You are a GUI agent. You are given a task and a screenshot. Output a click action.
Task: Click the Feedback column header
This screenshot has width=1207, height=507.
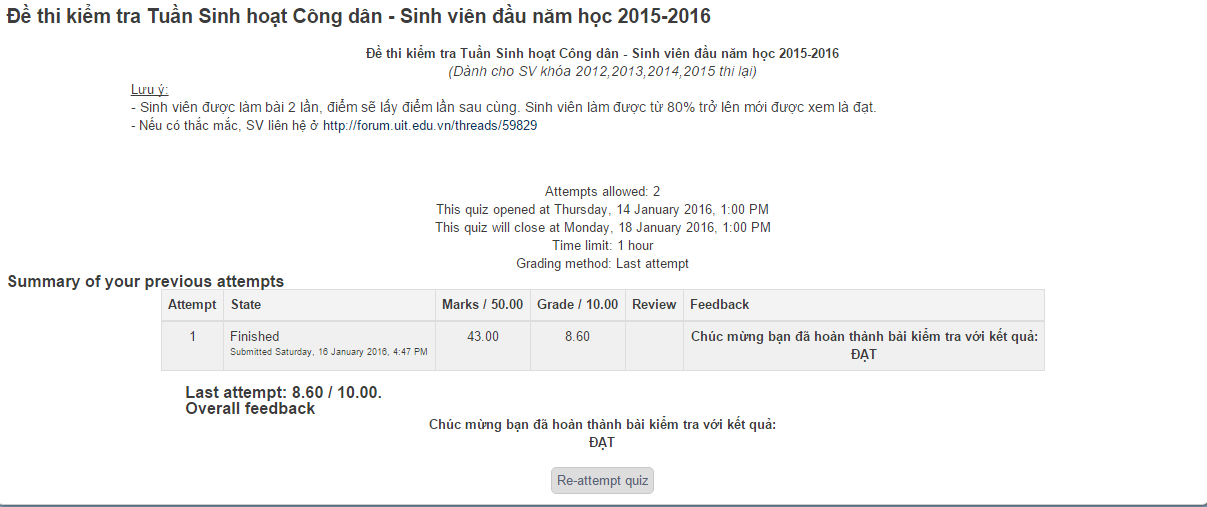coord(719,304)
